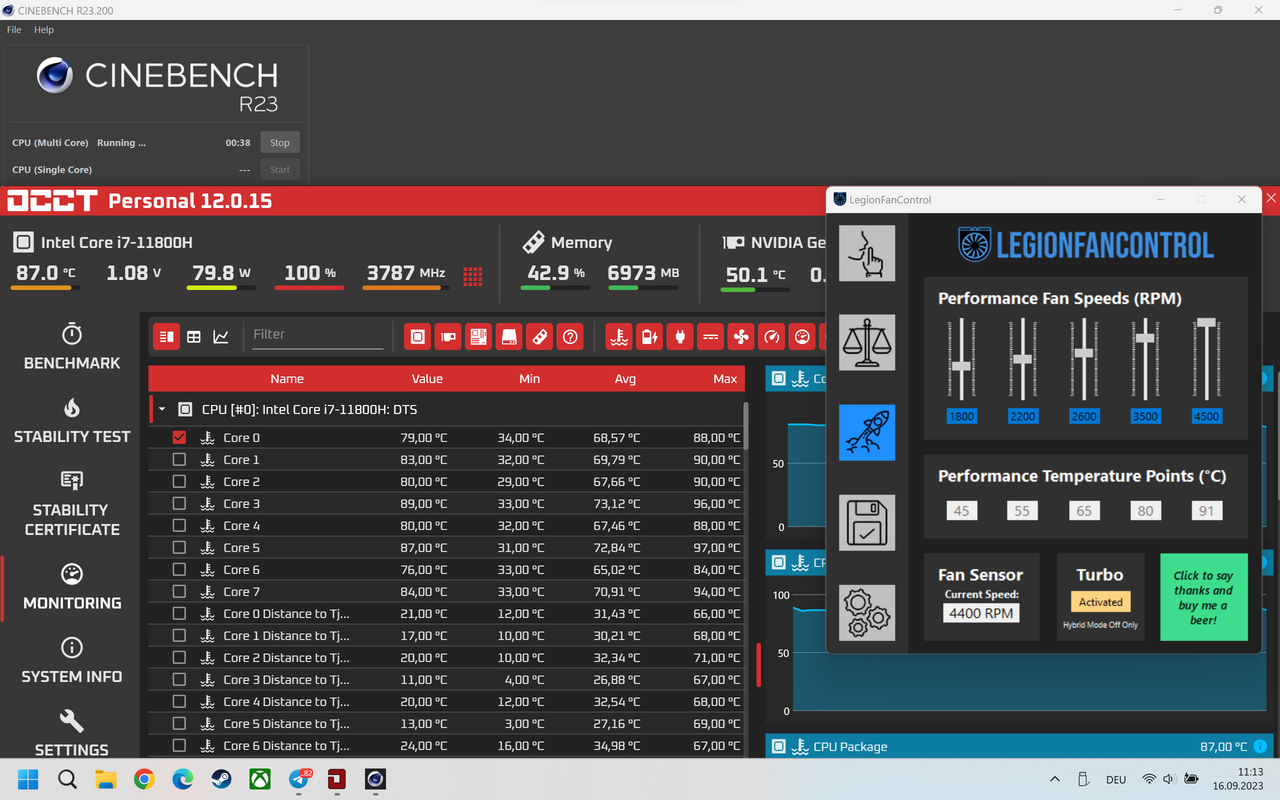
Task: Expand the system tray hidden icons chevron
Action: coord(1055,779)
